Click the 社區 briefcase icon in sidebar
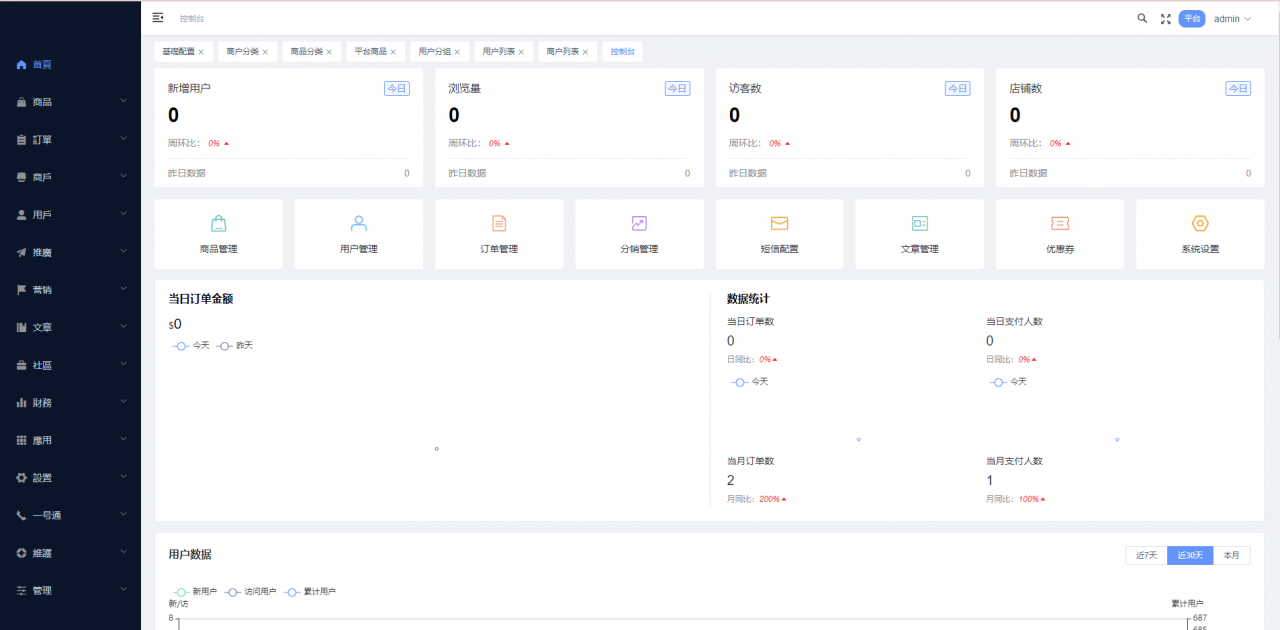Image resolution: width=1280 pixels, height=630 pixels. coord(22,365)
